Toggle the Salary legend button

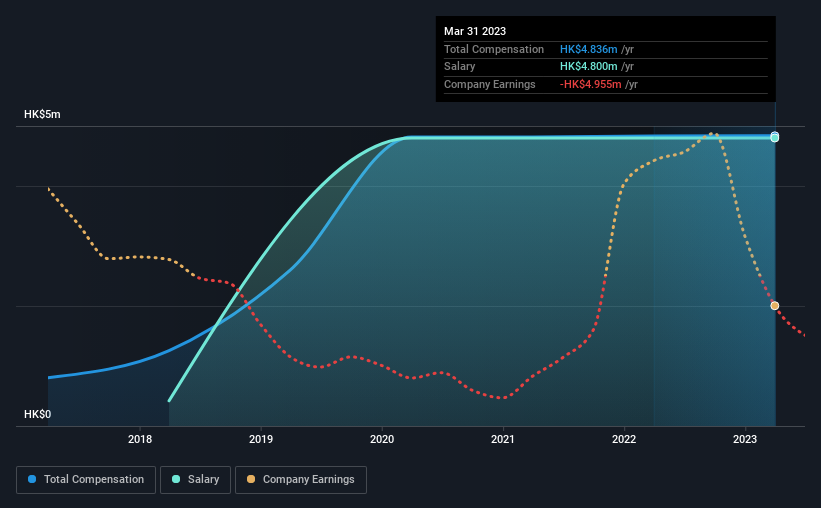[195, 480]
